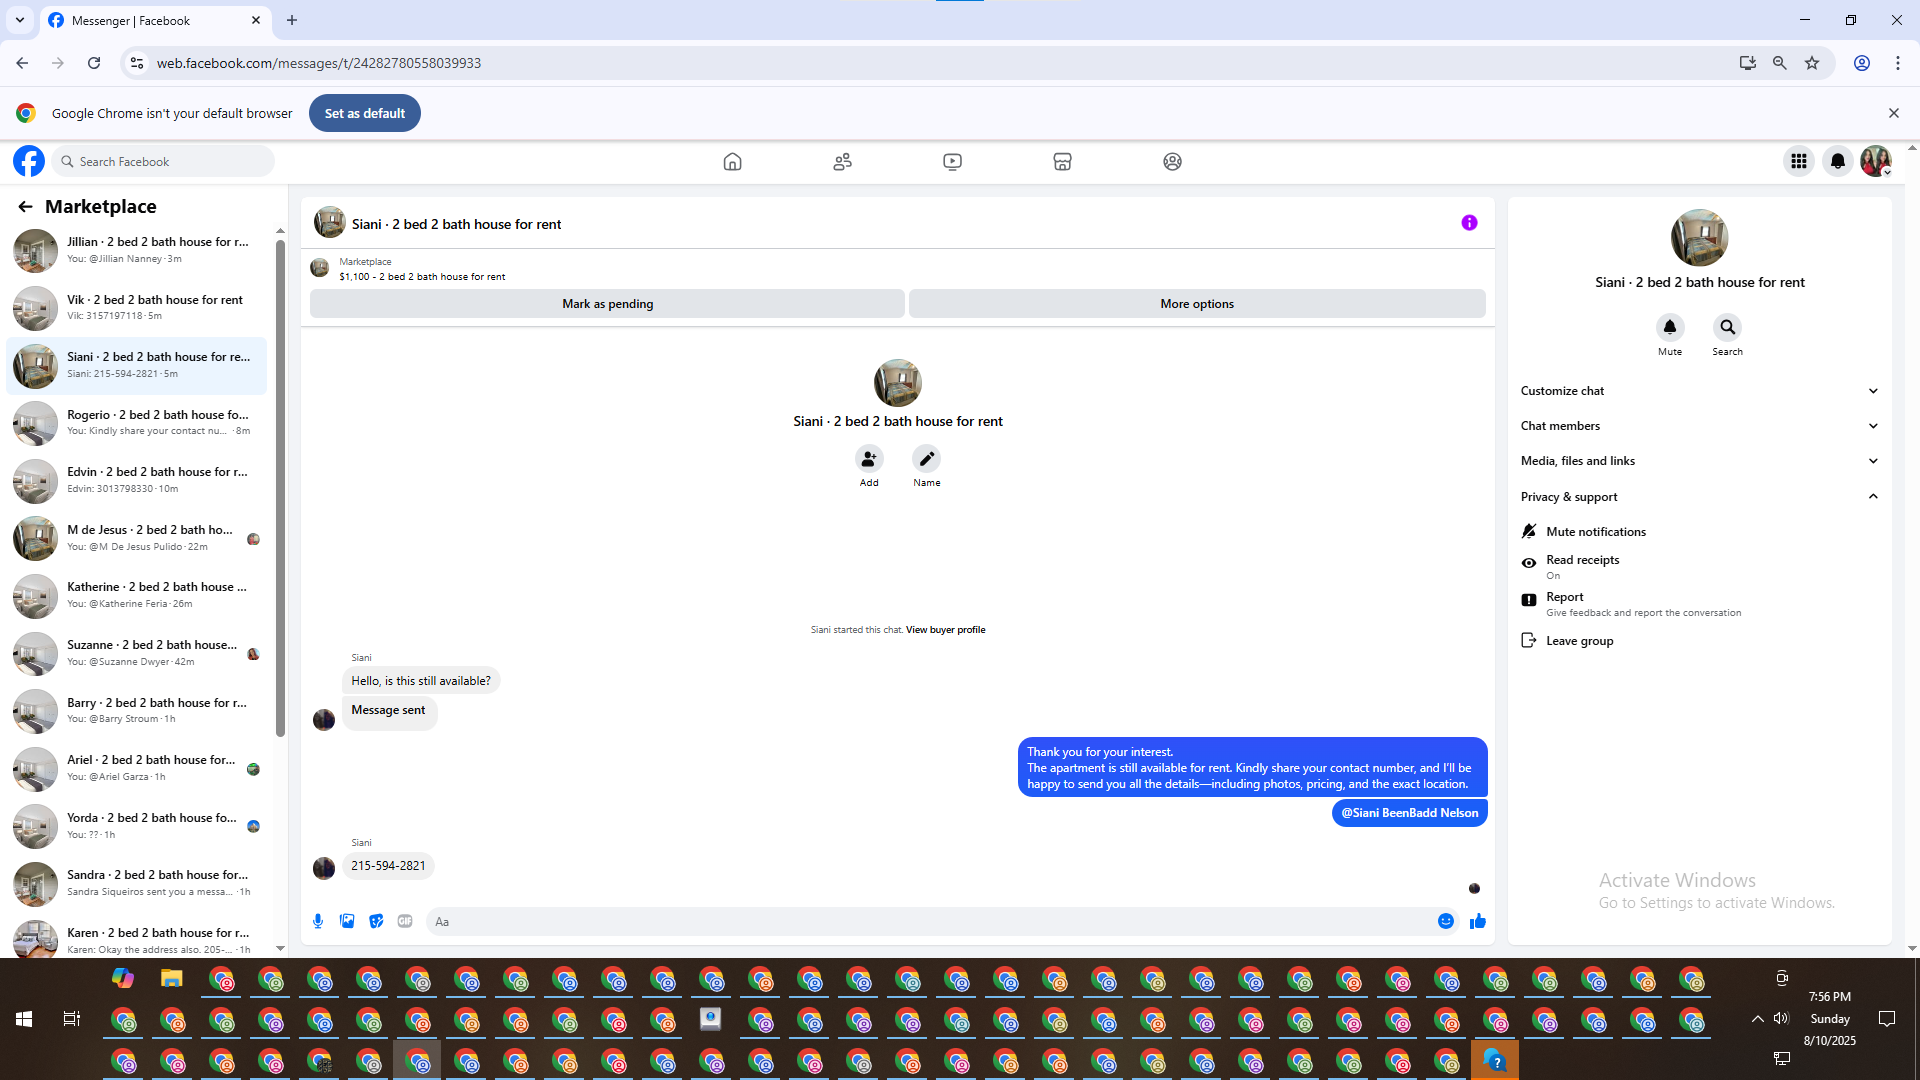Click Mark as pending button
This screenshot has width=1920, height=1080.
[x=607, y=304]
